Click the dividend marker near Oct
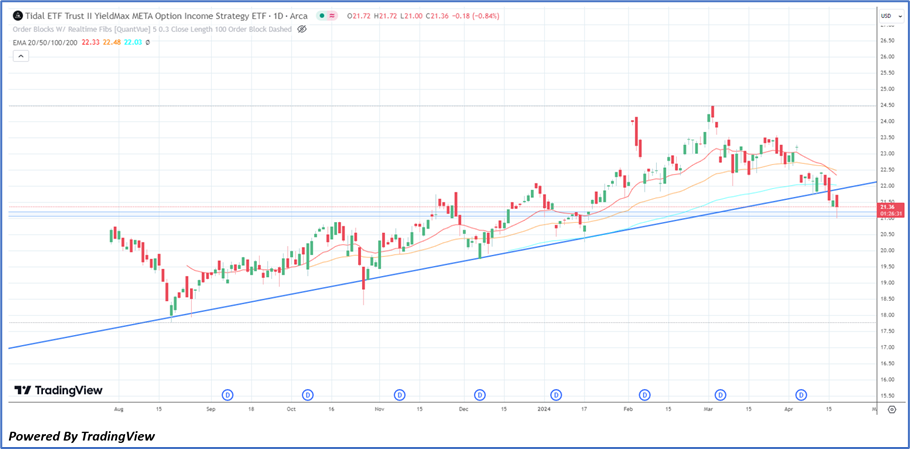This screenshot has height=449, width=910. (x=308, y=395)
